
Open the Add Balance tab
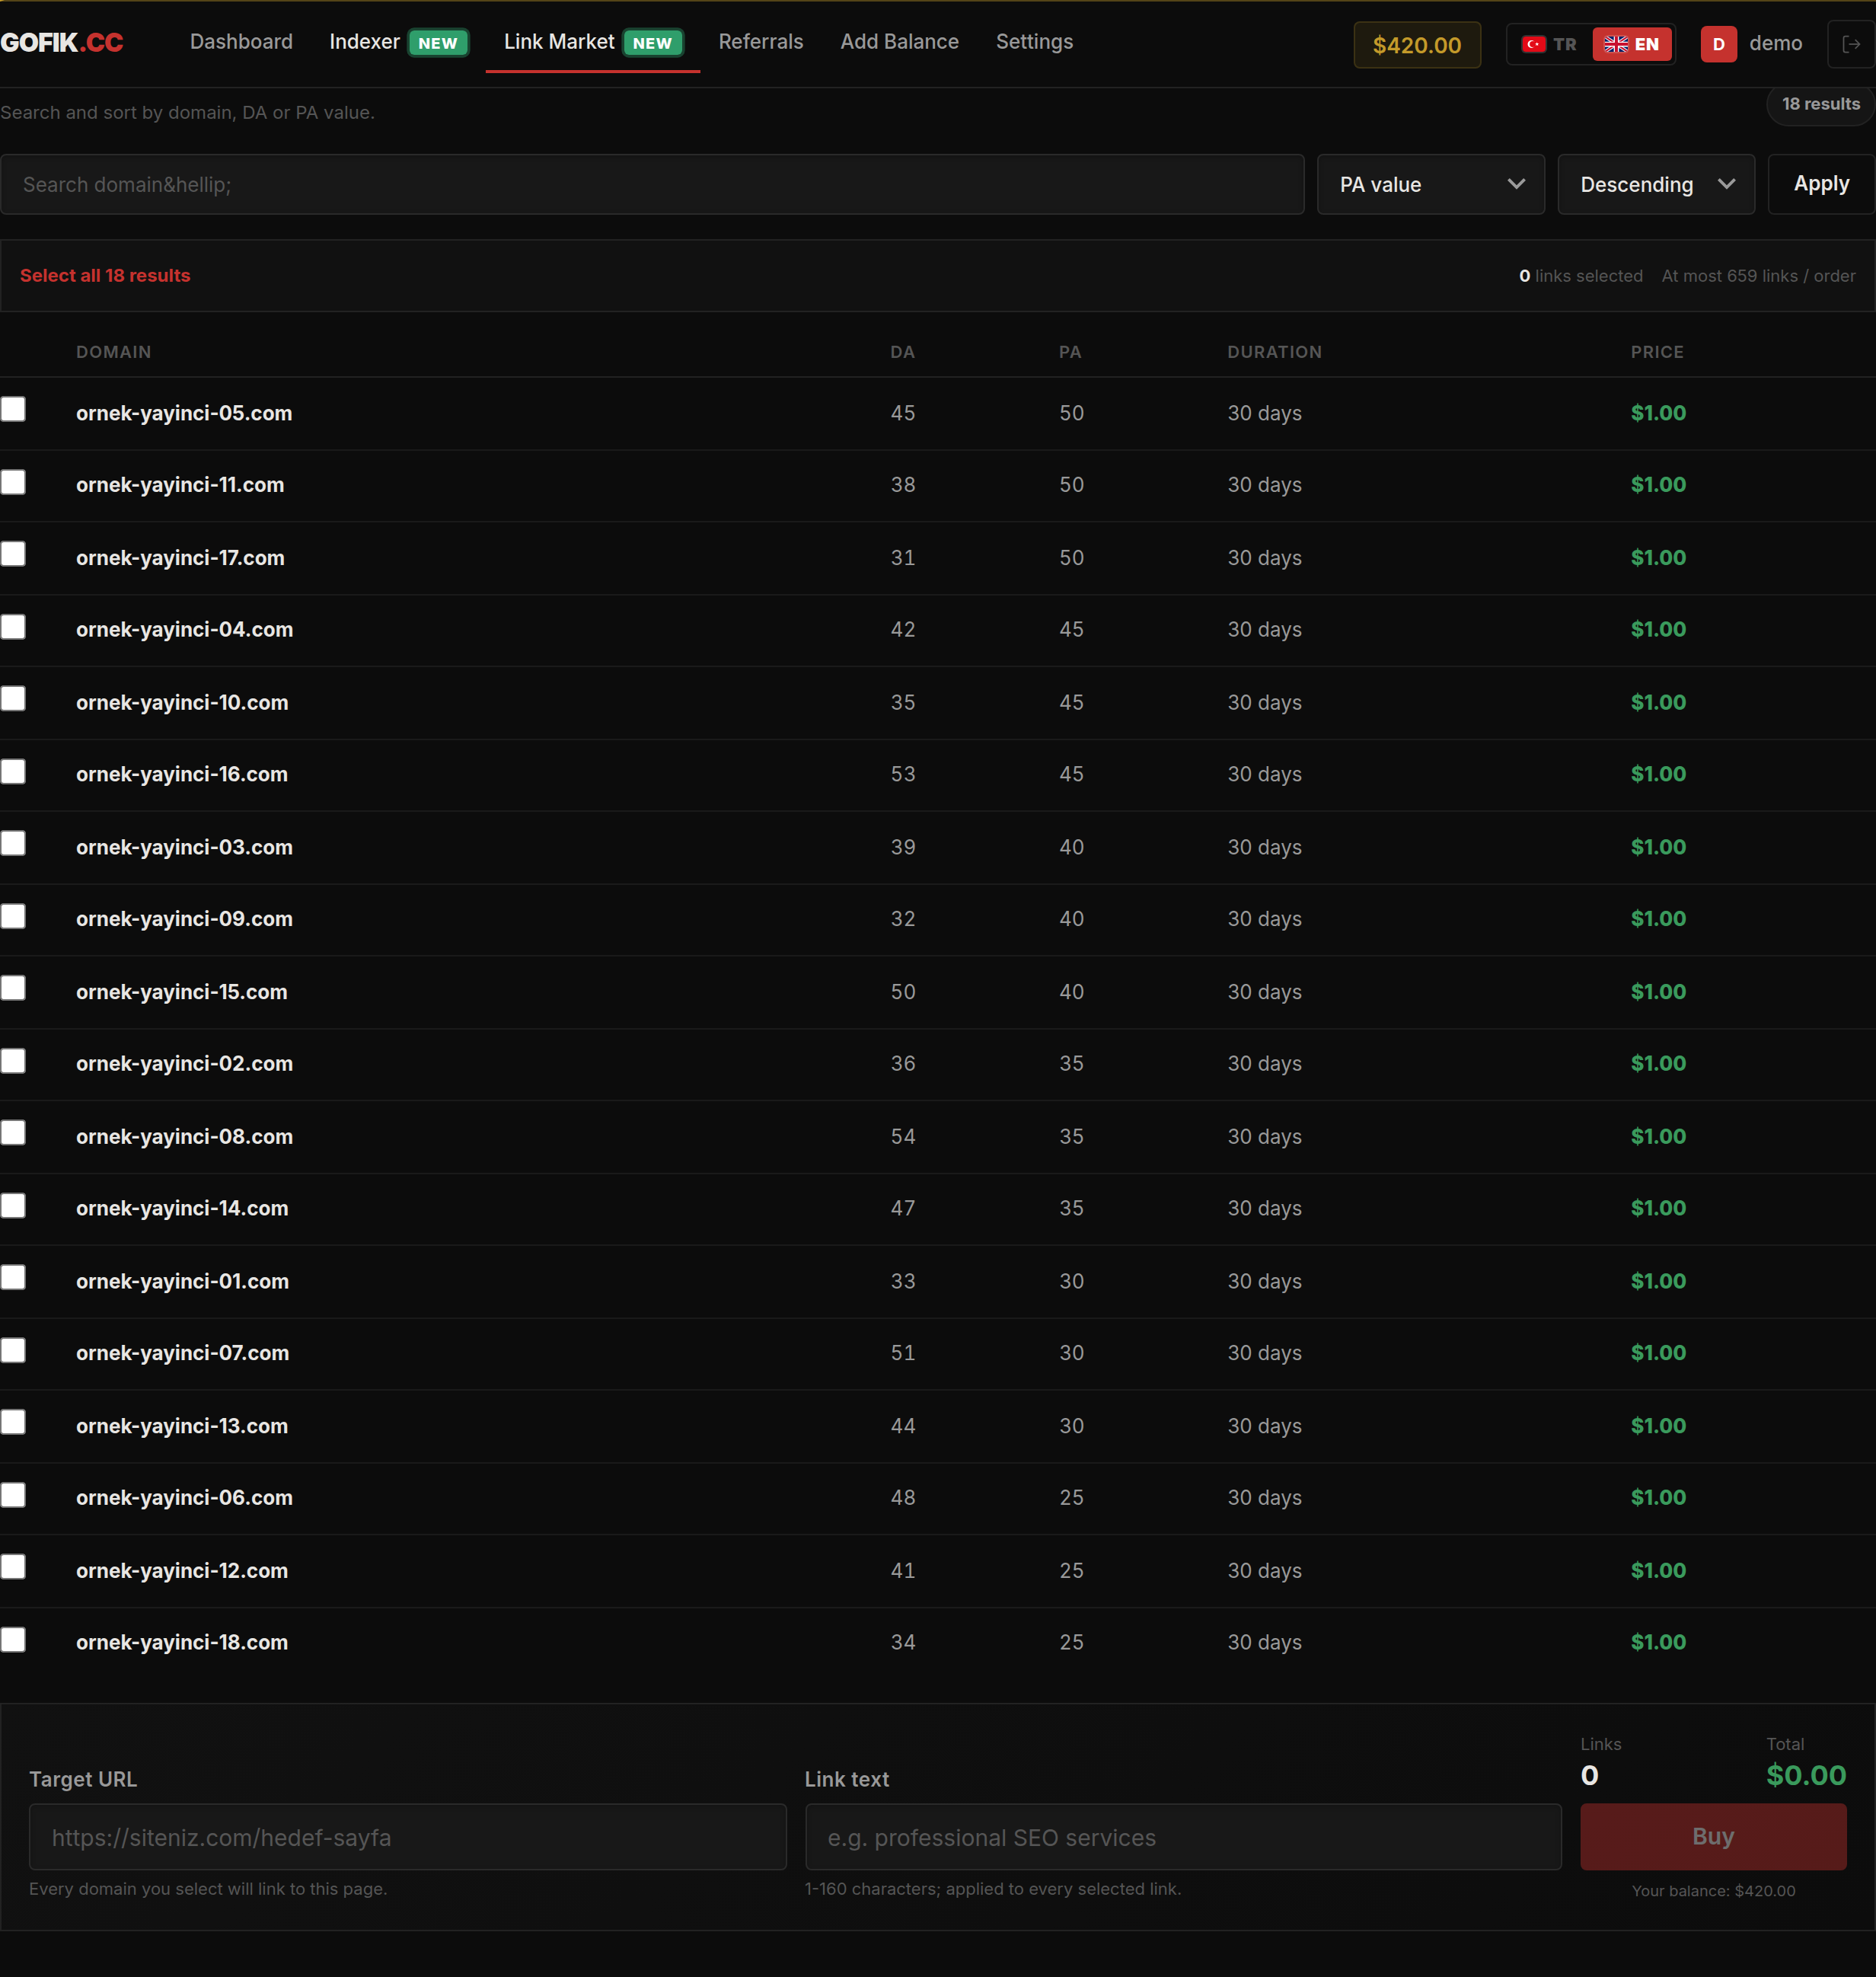[x=899, y=42]
